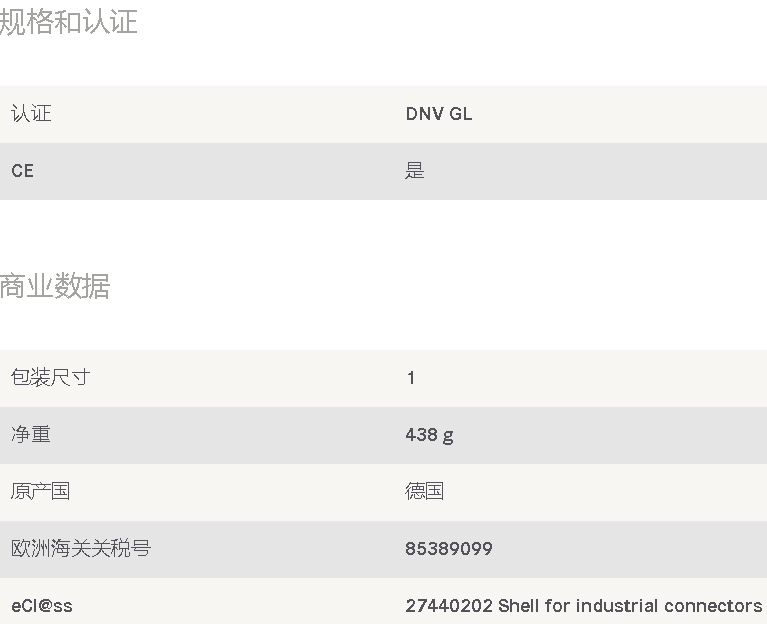Click the tariff number 85389099
Image resolution: width=767 pixels, height=624 pixels.
tap(449, 549)
